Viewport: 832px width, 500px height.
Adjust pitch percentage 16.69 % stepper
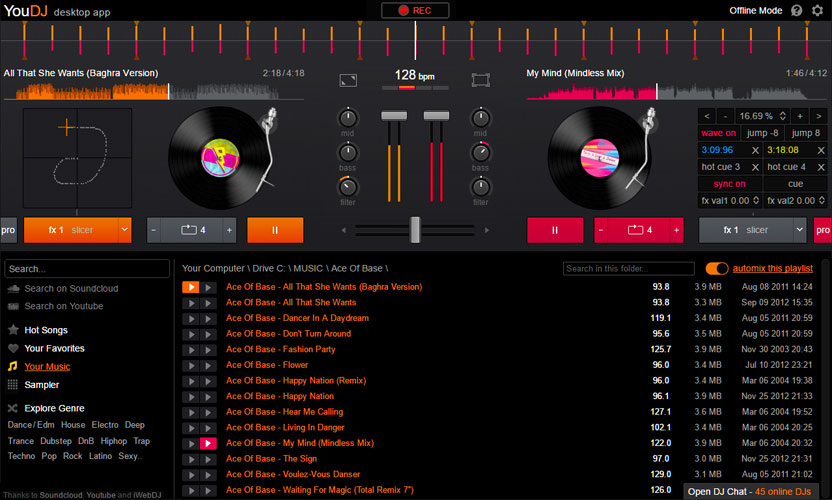(x=782, y=116)
